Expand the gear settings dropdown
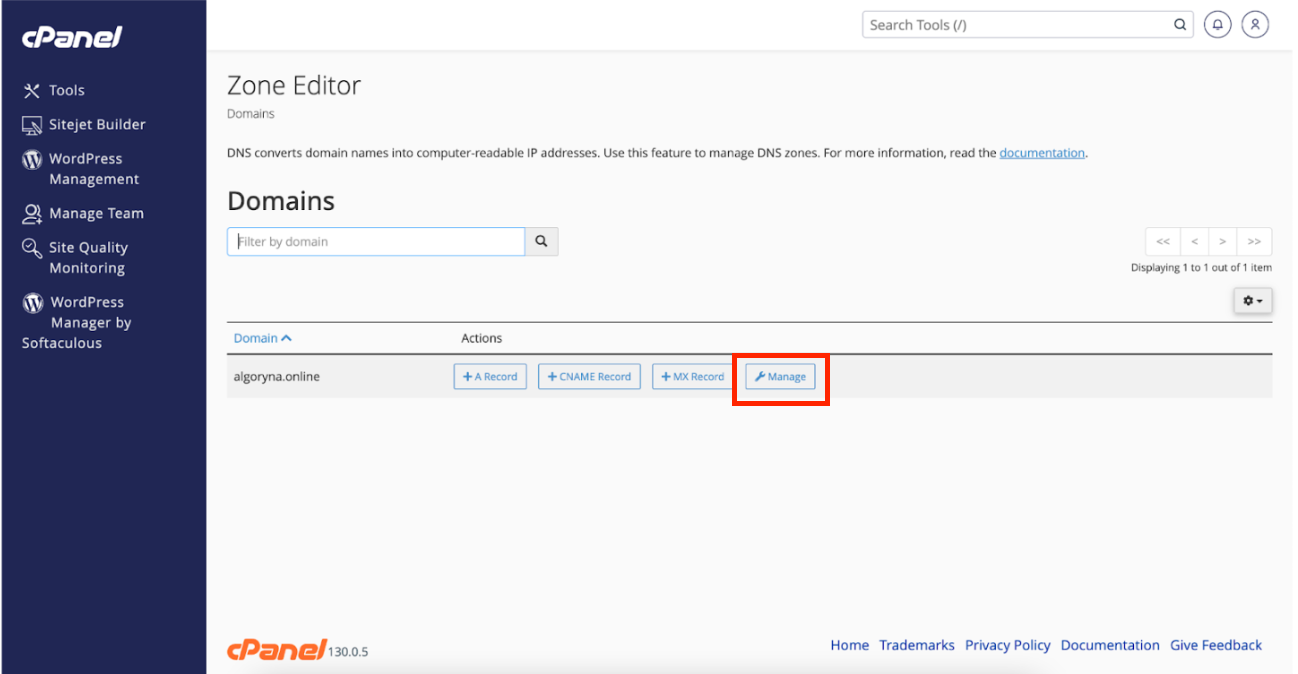This screenshot has width=1298, height=674. point(1252,300)
